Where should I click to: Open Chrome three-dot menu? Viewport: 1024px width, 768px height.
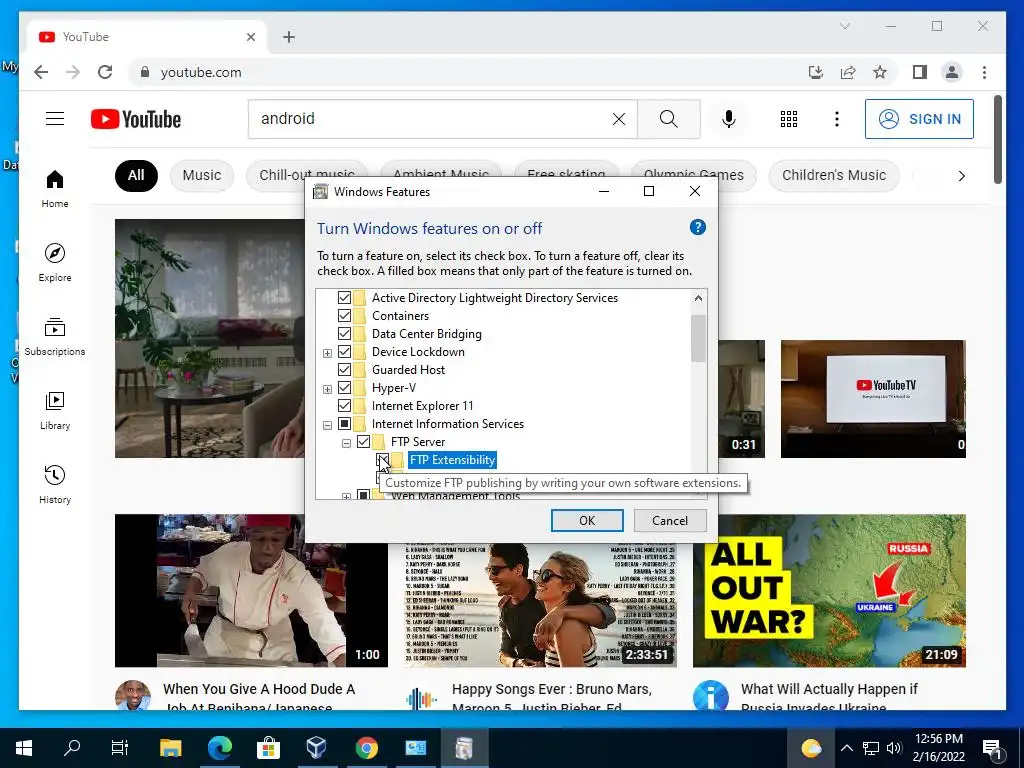pyautogui.click(x=984, y=72)
